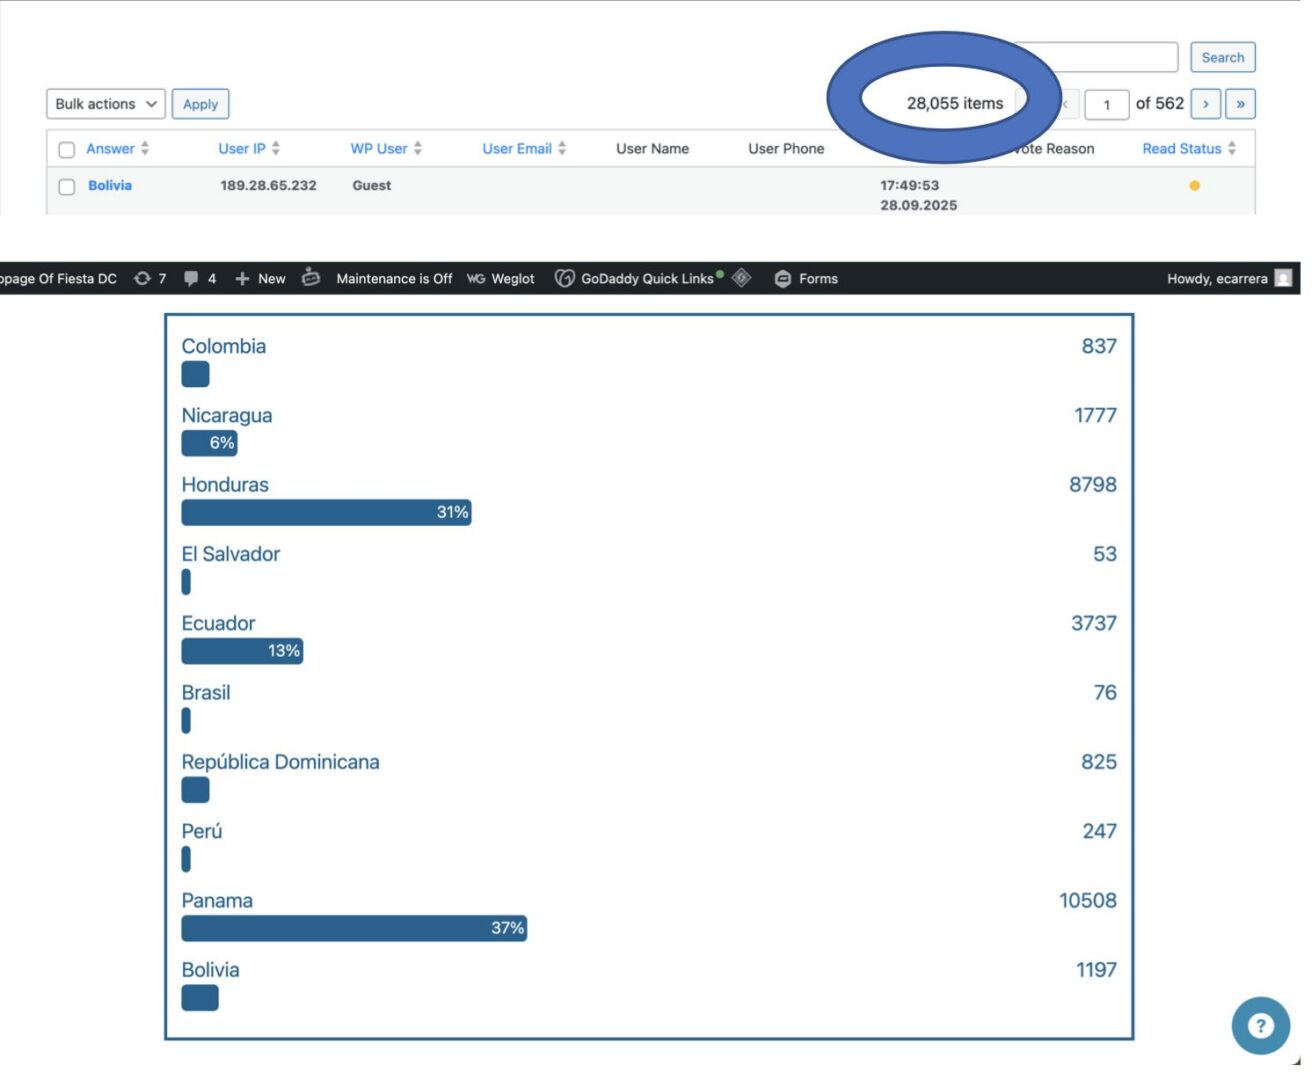
Task: Open the robot icon in admin bar
Action: click(311, 277)
